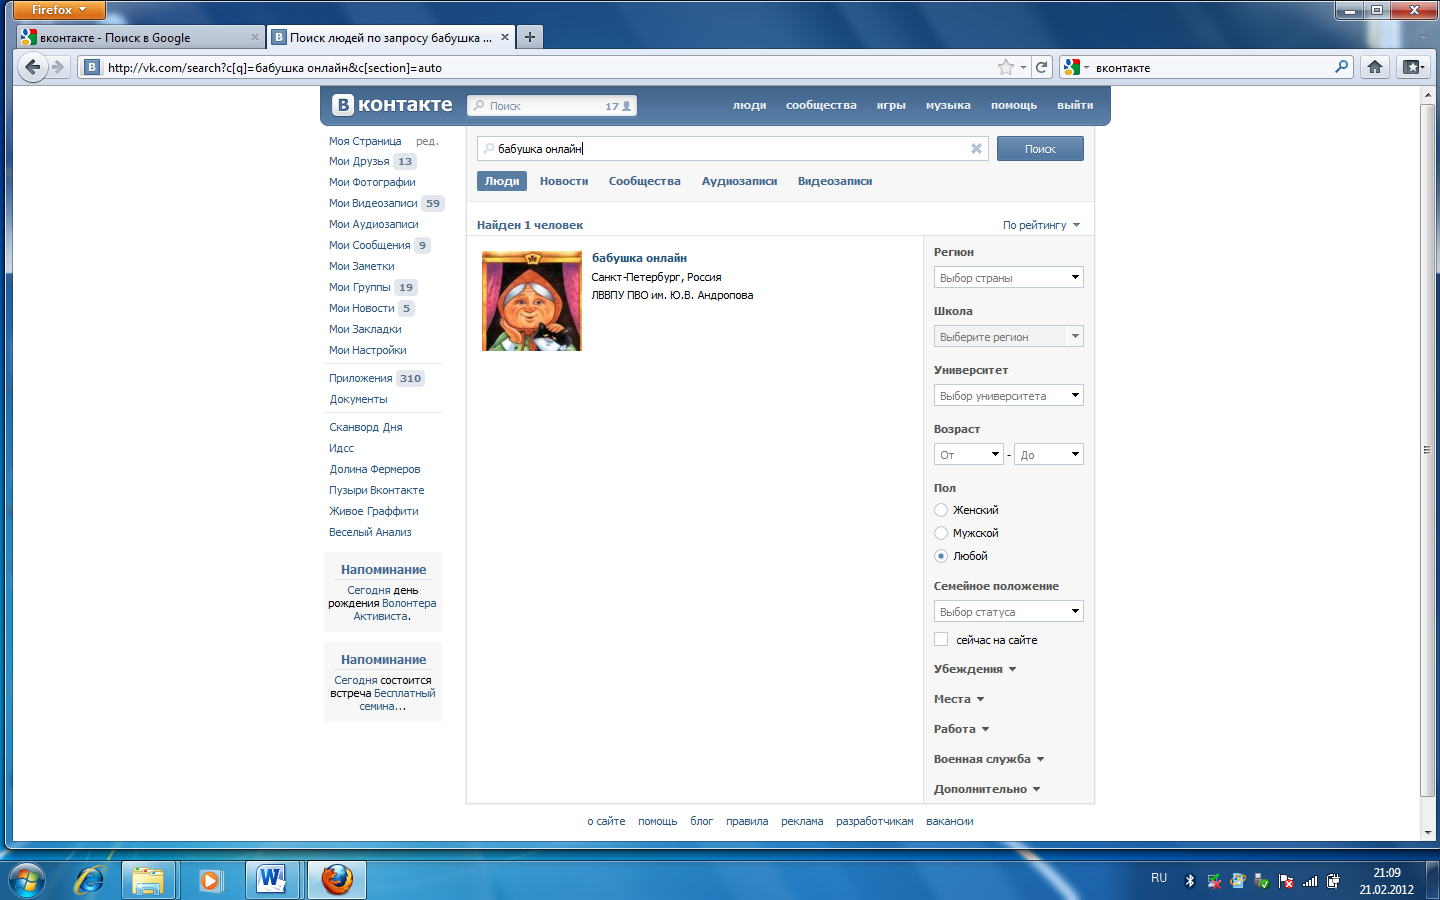Click the RU language indicator
Image resolution: width=1440 pixels, height=900 pixels.
(x=1158, y=878)
